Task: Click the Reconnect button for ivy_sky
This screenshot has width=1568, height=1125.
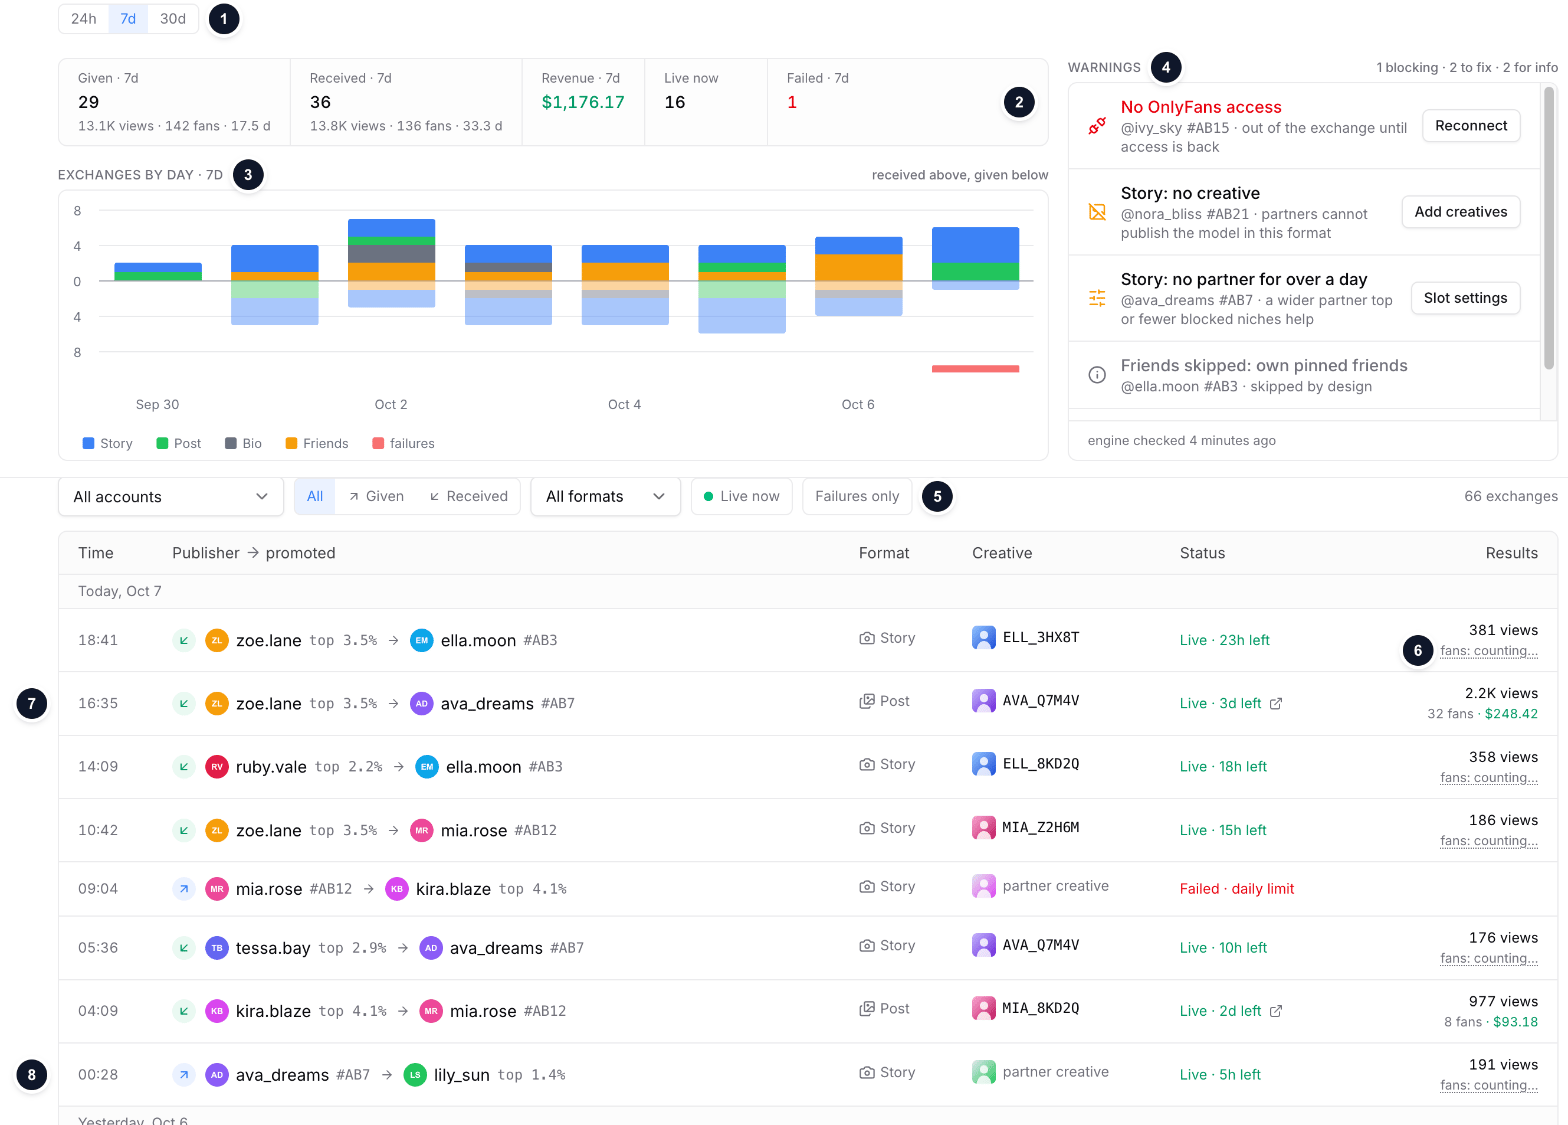Action: coord(1471,126)
